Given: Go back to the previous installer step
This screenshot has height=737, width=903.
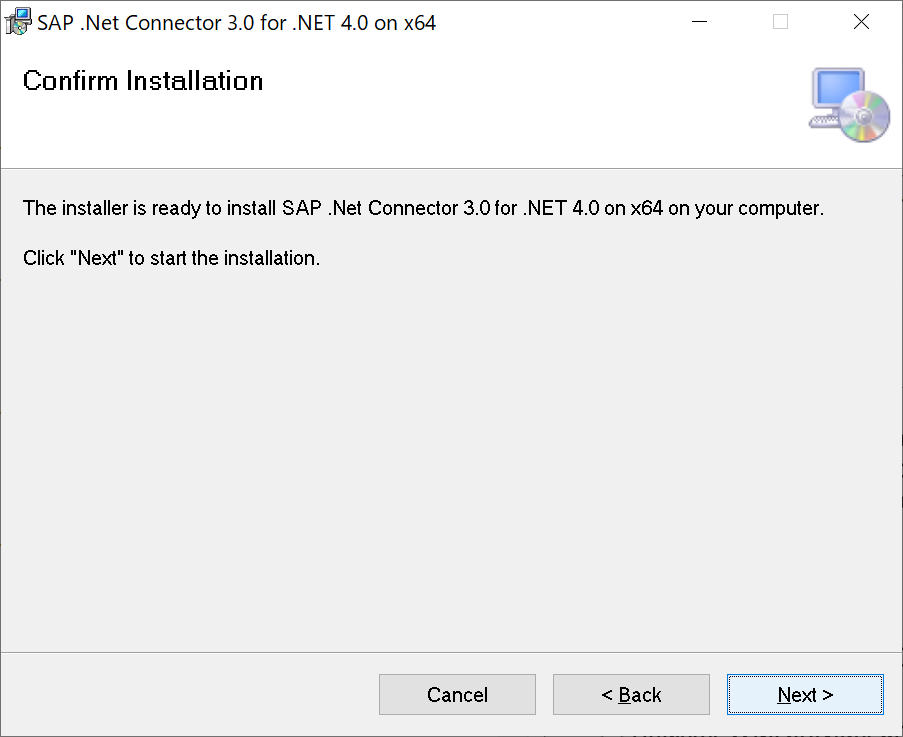Looking at the screenshot, I should (631, 695).
